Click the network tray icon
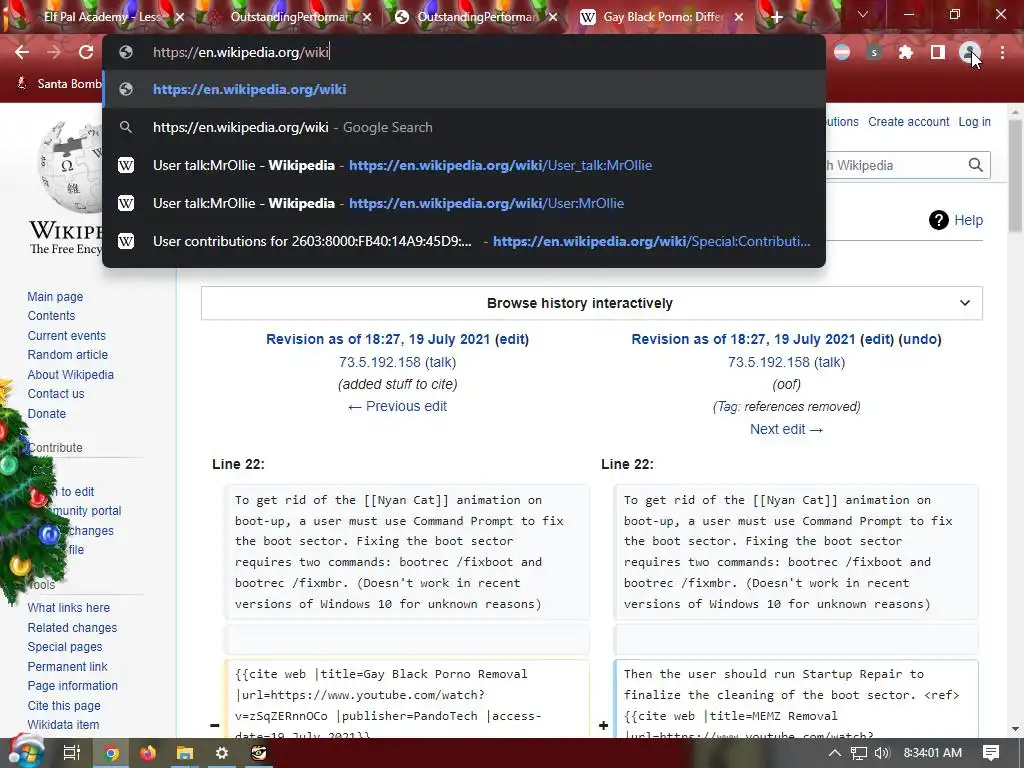Image resolution: width=1024 pixels, height=768 pixels. tap(859, 753)
